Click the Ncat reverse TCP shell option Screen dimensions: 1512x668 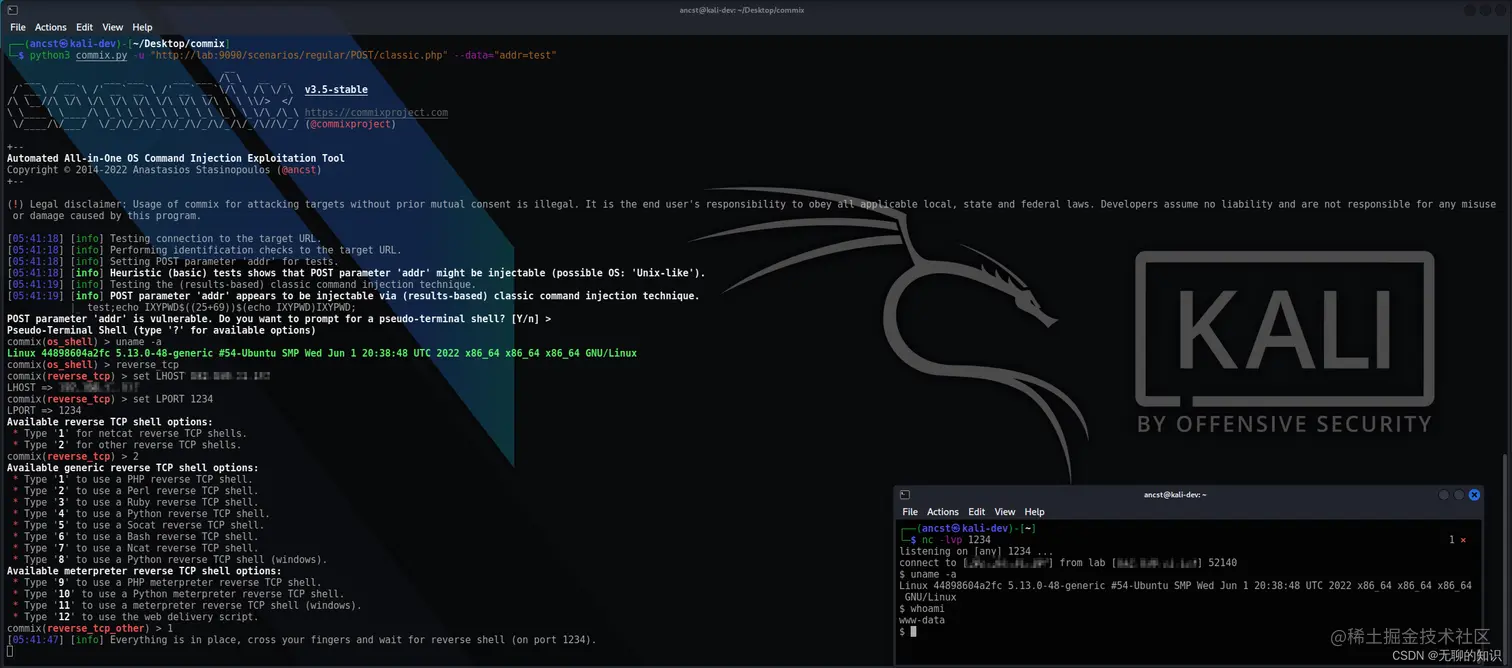tap(135, 548)
